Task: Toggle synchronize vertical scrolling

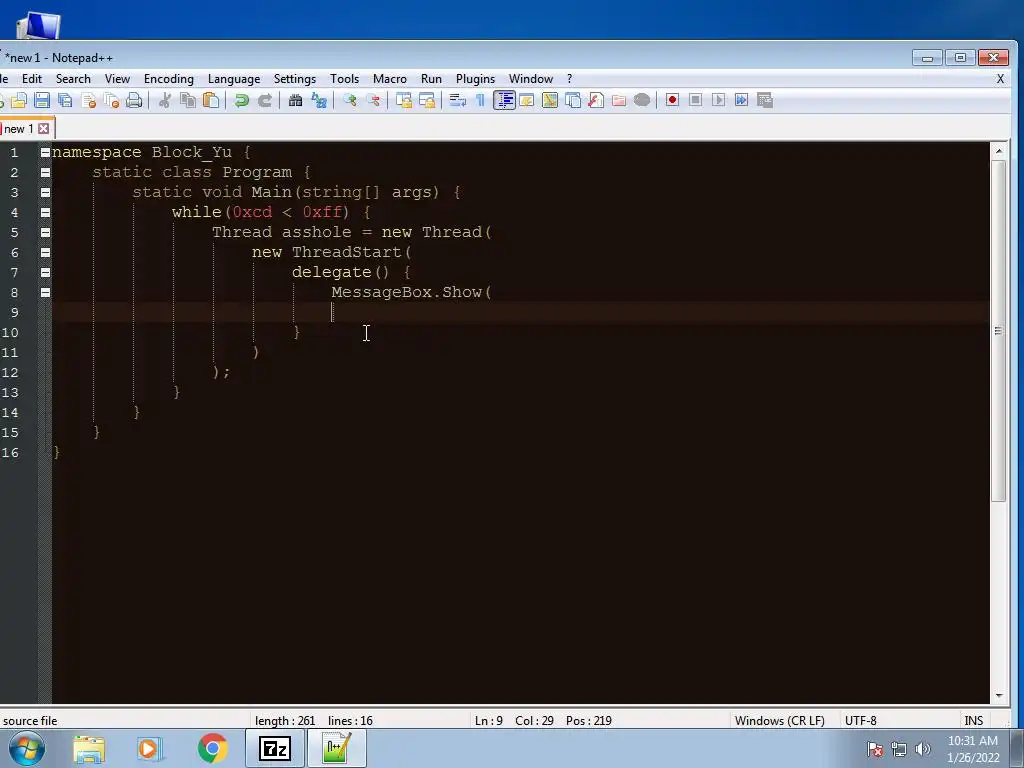Action: pos(404,100)
